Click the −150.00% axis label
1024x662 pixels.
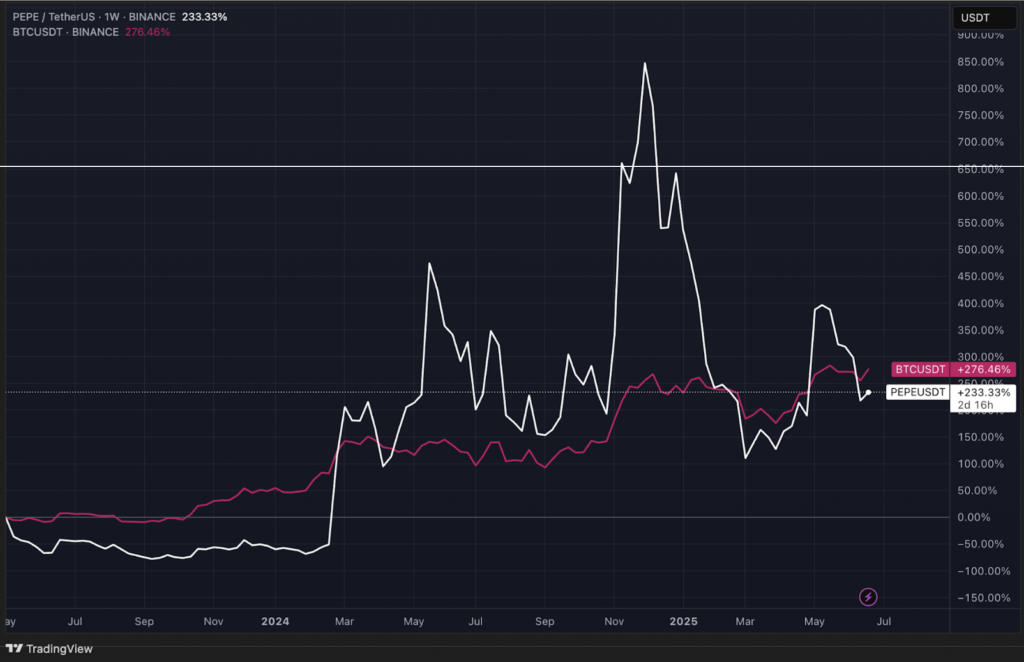tap(984, 597)
